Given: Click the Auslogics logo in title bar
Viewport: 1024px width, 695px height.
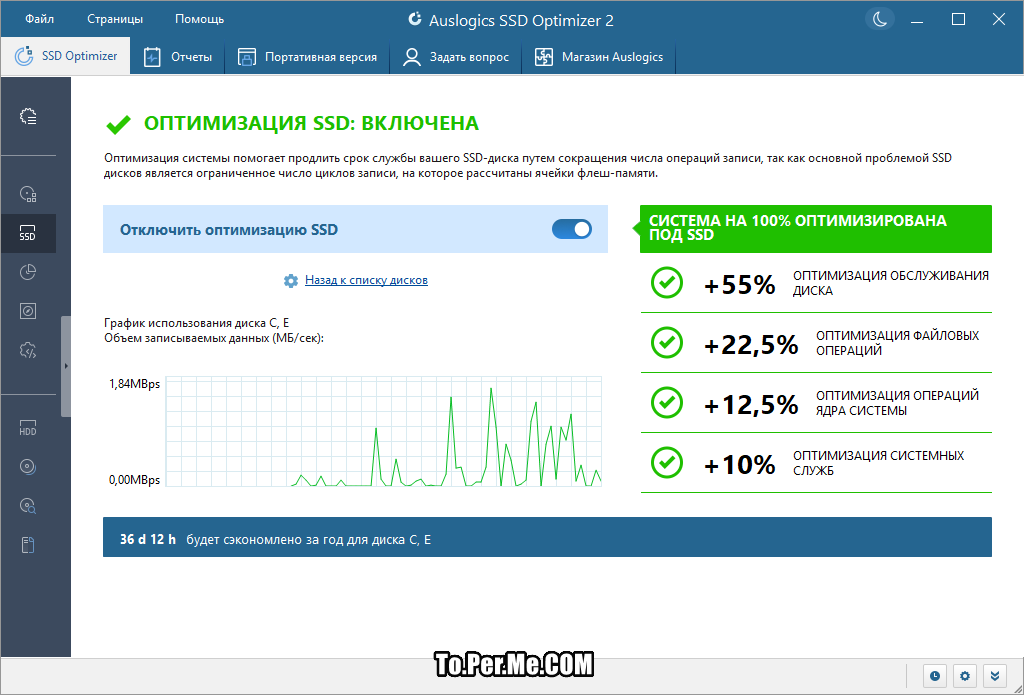Looking at the screenshot, I should (415, 20).
